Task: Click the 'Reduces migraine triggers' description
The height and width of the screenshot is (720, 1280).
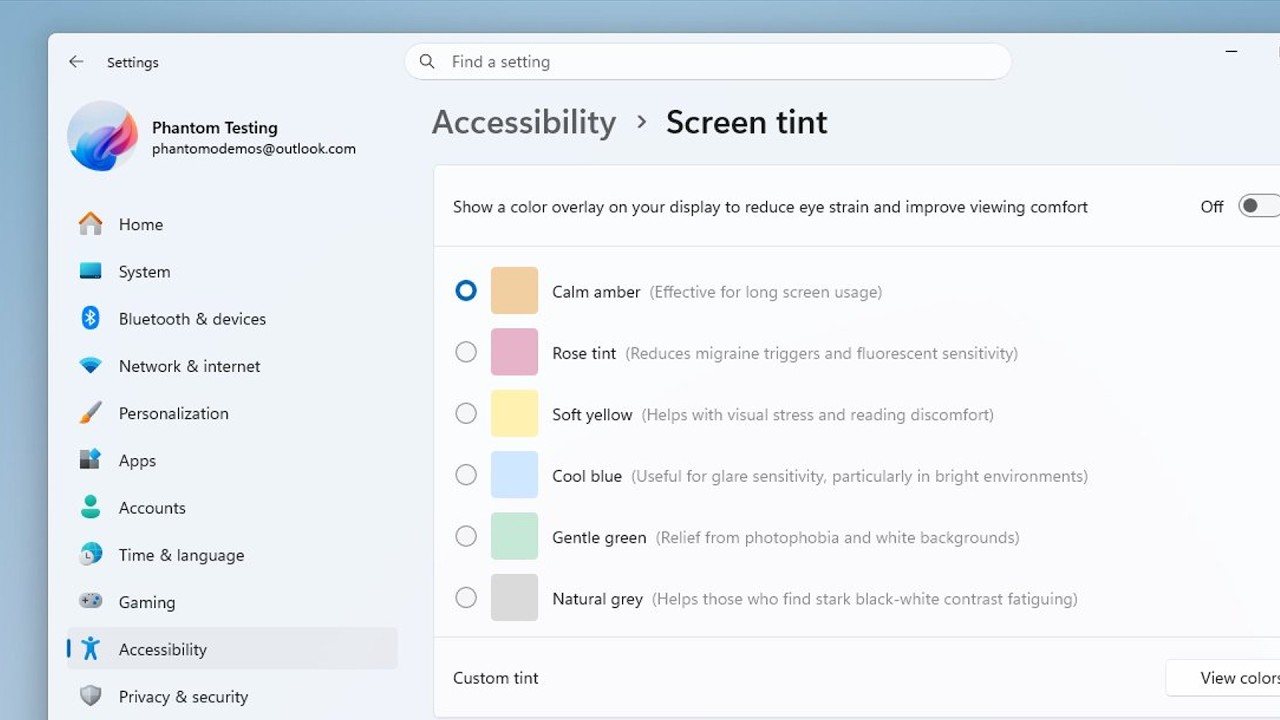Action: point(822,353)
